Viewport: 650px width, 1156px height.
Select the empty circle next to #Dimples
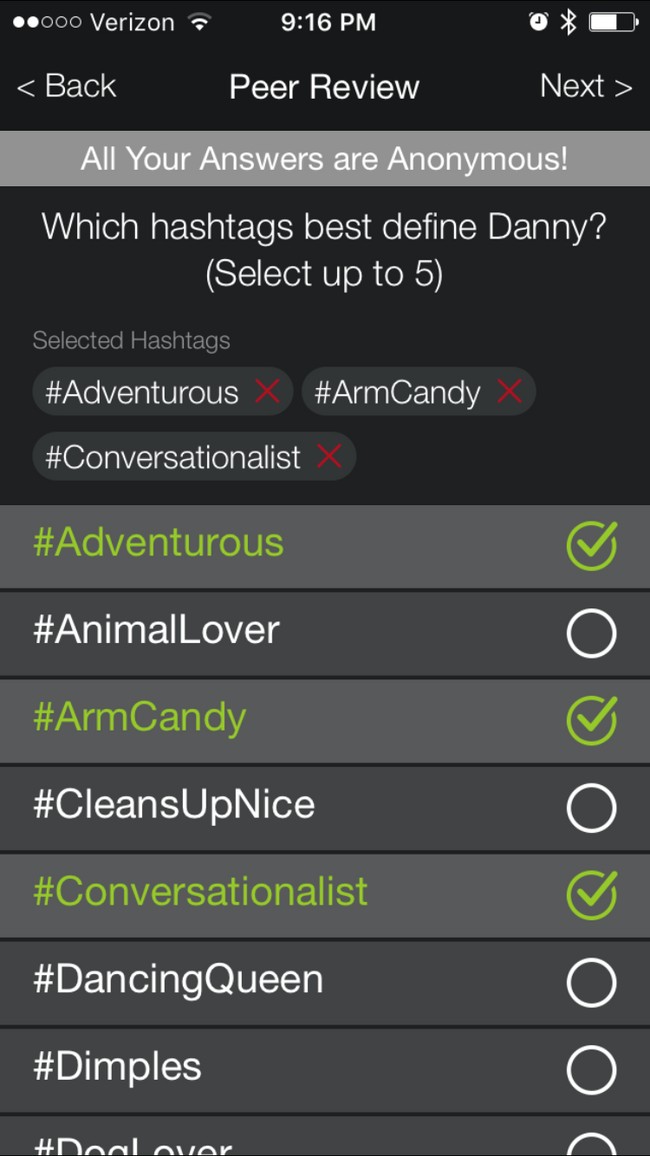[591, 1070]
